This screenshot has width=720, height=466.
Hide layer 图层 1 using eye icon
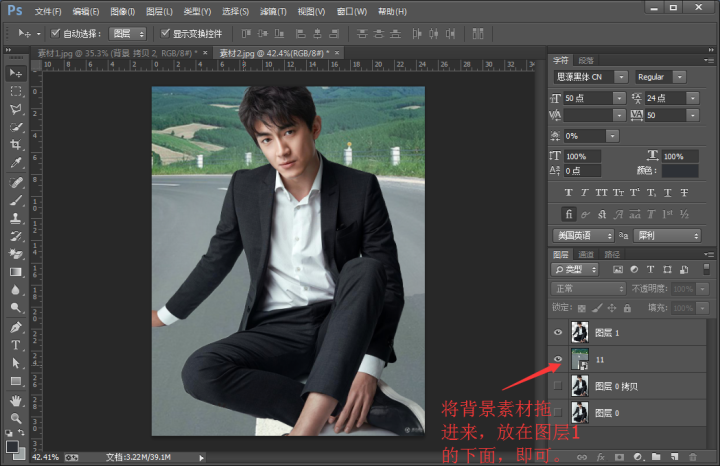click(557, 331)
